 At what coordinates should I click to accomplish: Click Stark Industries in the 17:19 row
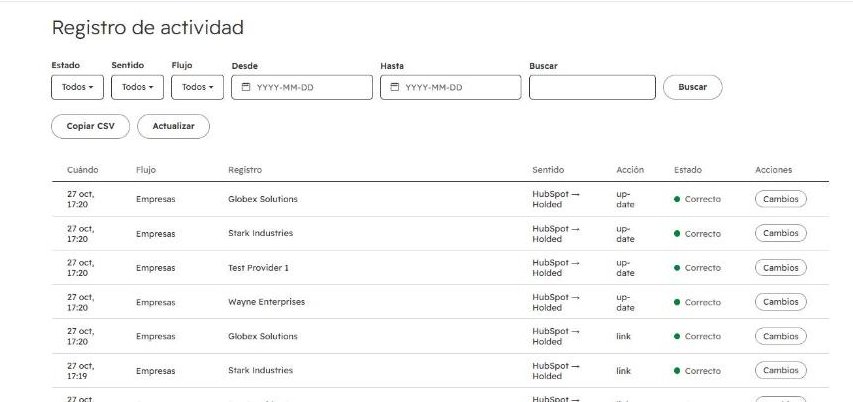(261, 370)
